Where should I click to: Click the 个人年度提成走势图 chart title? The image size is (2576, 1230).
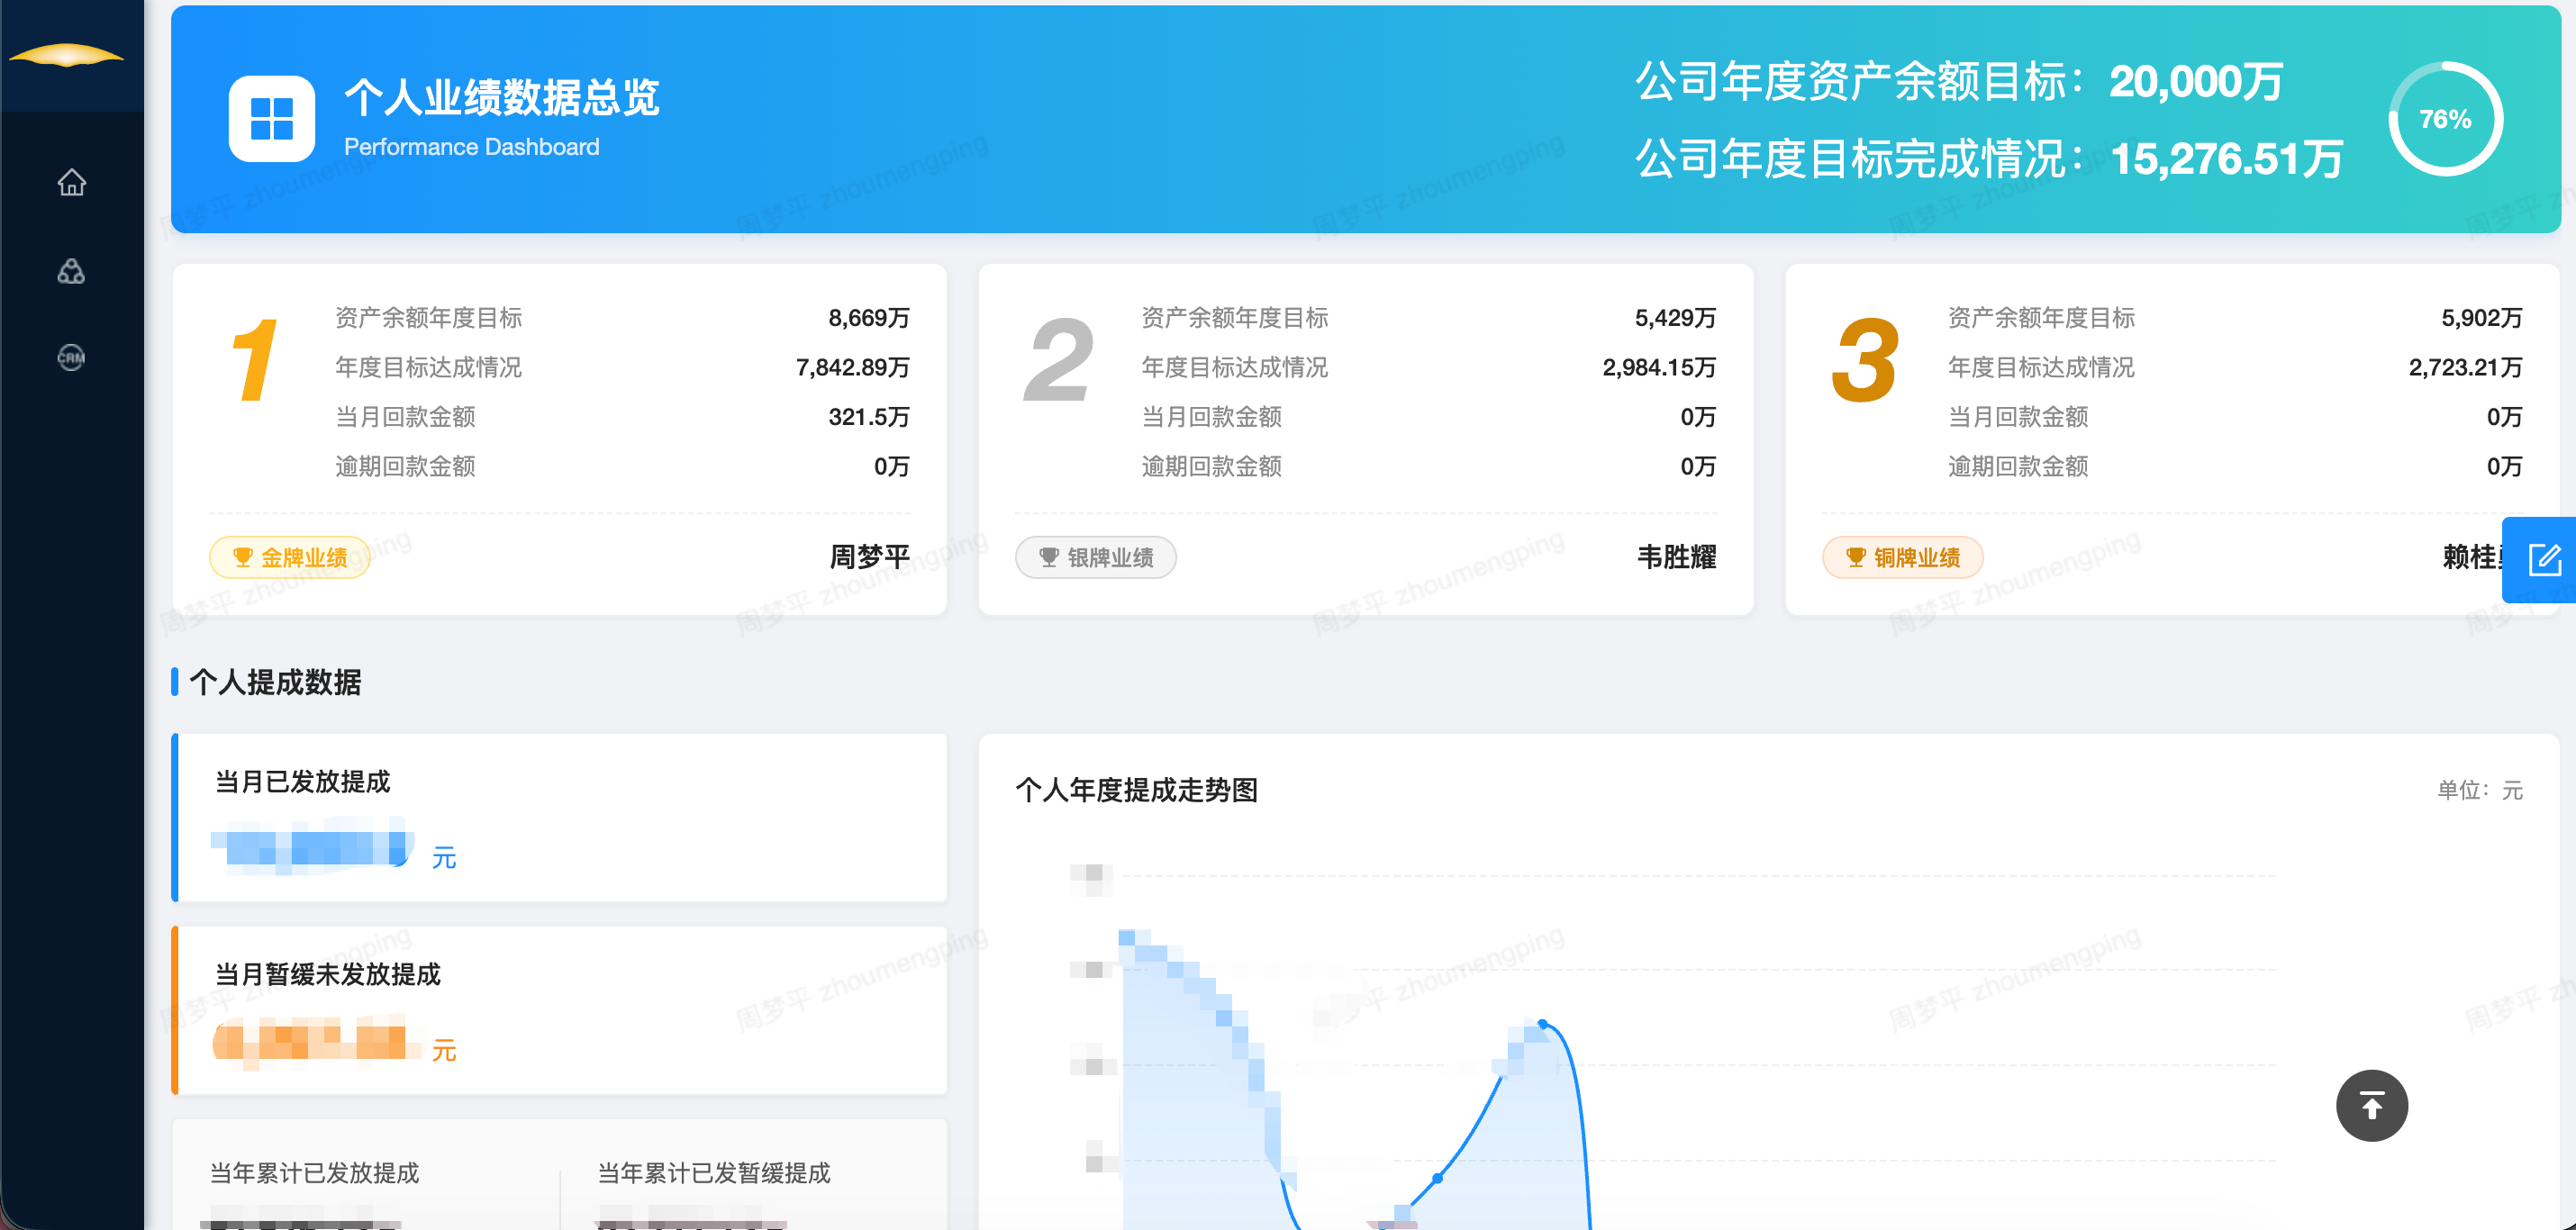1137,791
